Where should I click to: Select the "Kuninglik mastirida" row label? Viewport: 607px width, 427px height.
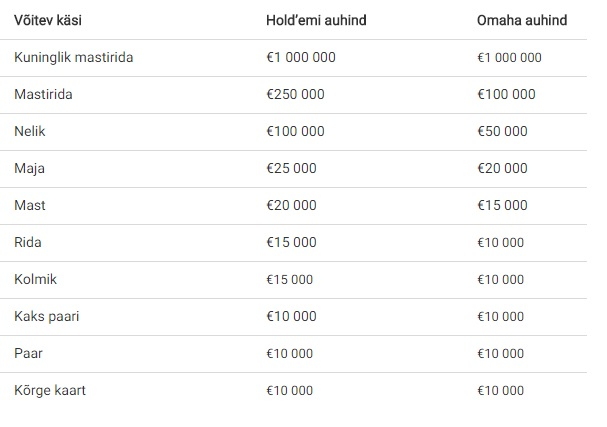[74, 58]
